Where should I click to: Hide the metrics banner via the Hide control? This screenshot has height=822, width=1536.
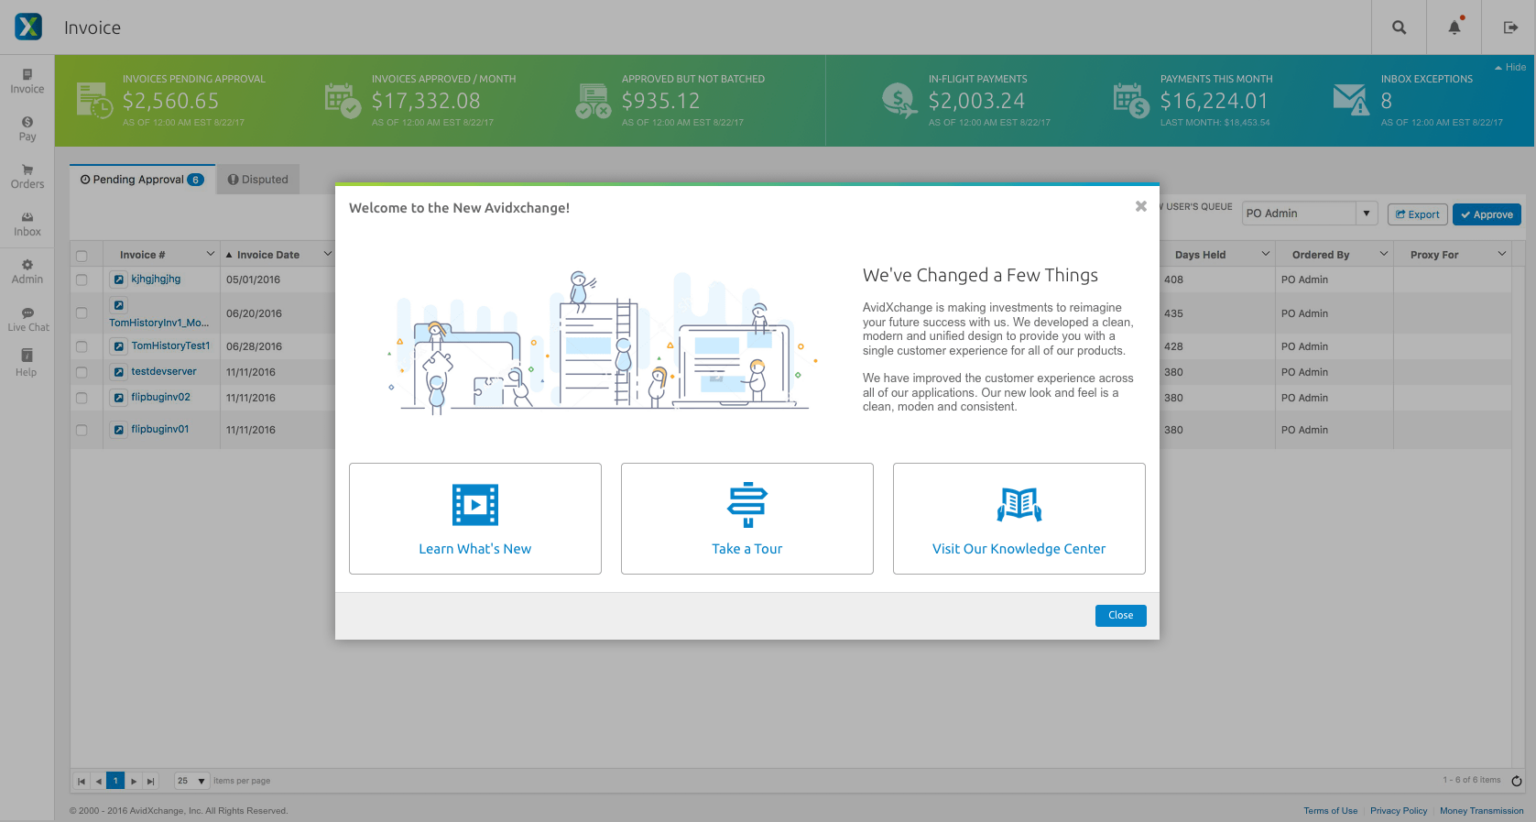tap(1510, 66)
